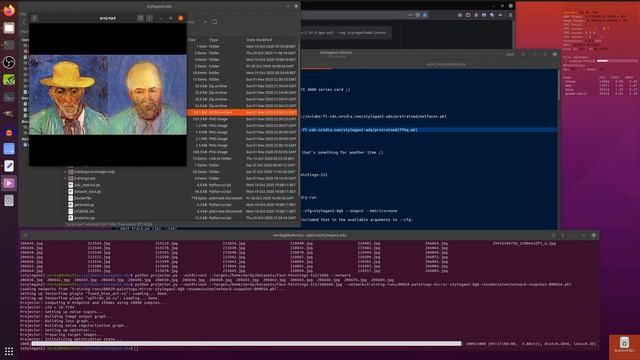Open the browser hamburger menu icon

tap(510, 15)
